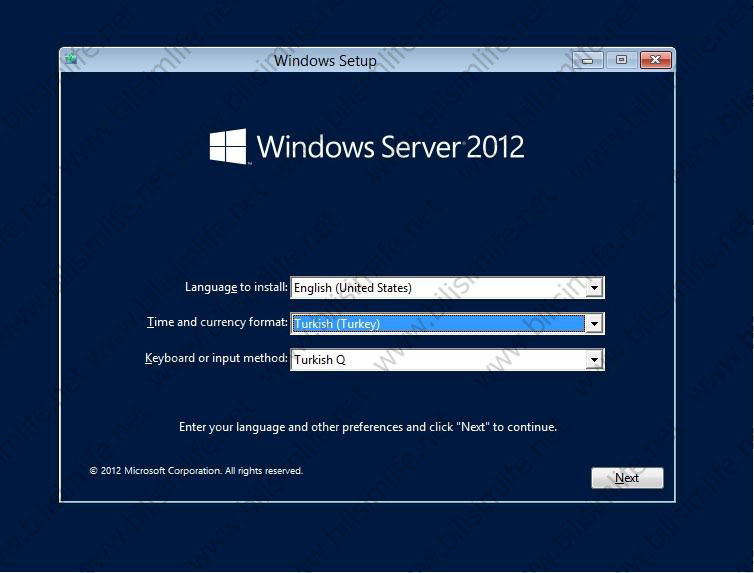Screen dimensions: 754x573
Task: Expand the Language to install dropdown arrow
Action: 594,288
